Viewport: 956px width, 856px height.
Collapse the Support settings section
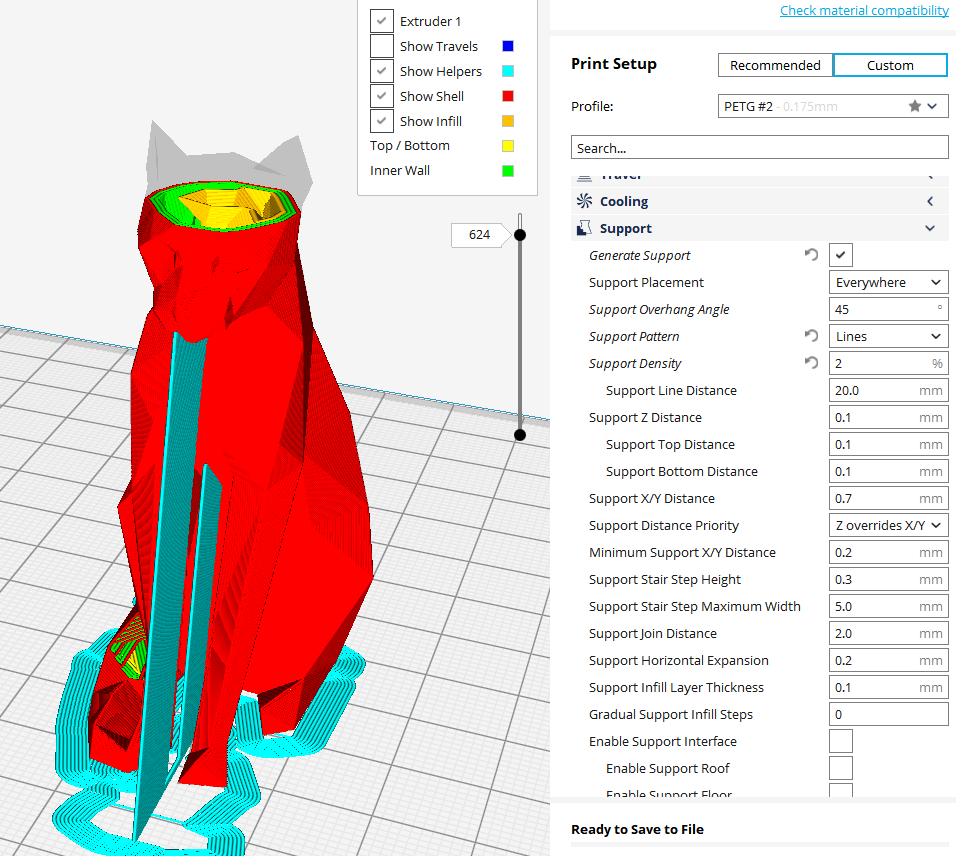click(930, 229)
